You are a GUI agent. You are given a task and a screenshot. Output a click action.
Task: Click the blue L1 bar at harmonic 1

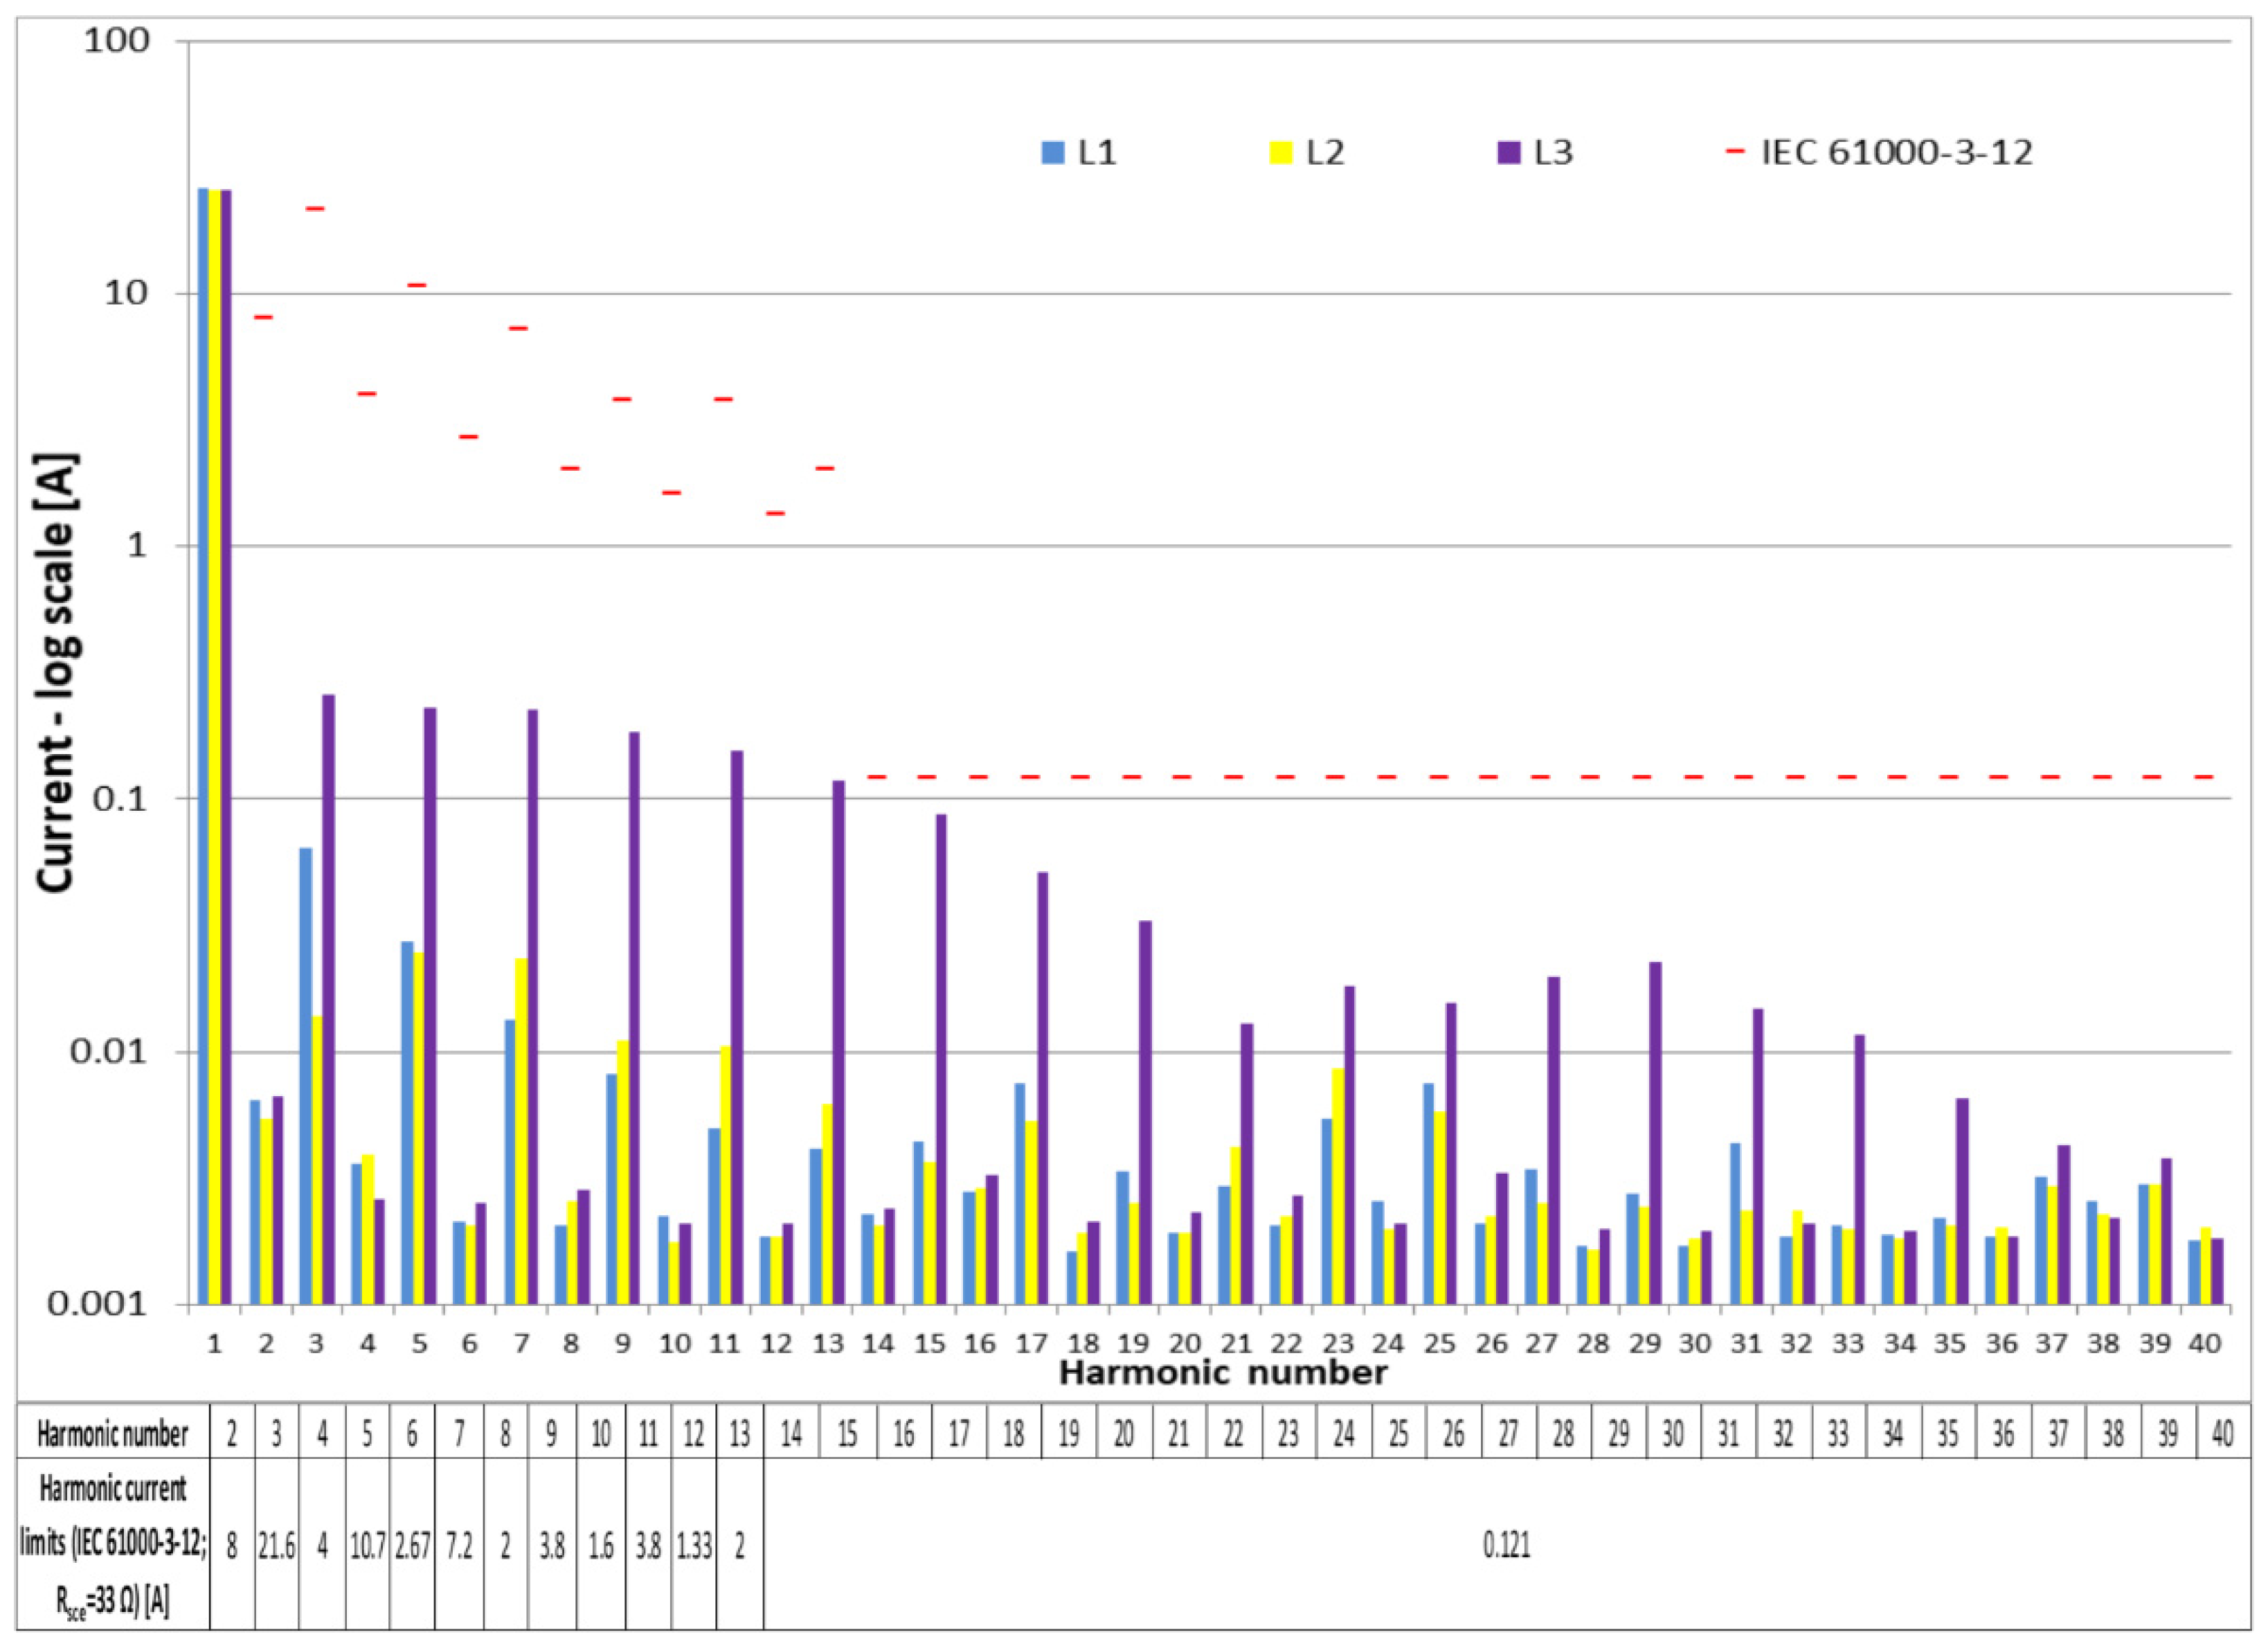(203, 746)
